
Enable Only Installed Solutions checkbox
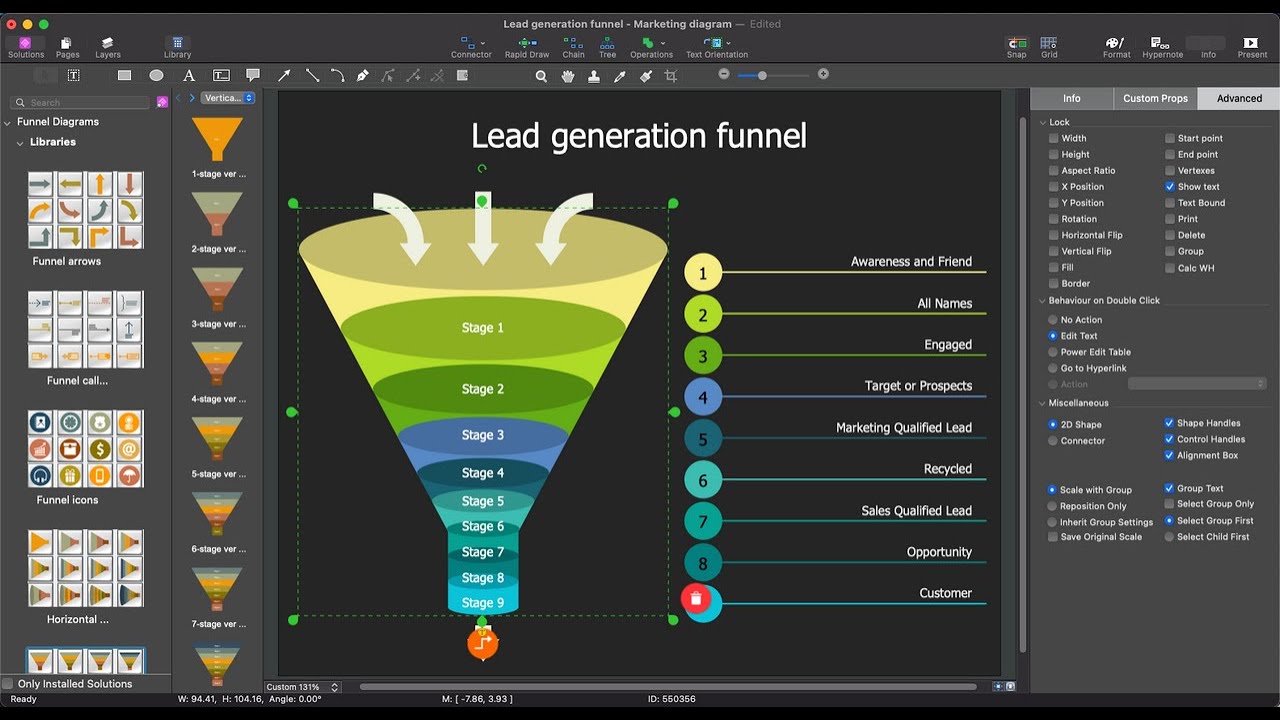8,684
